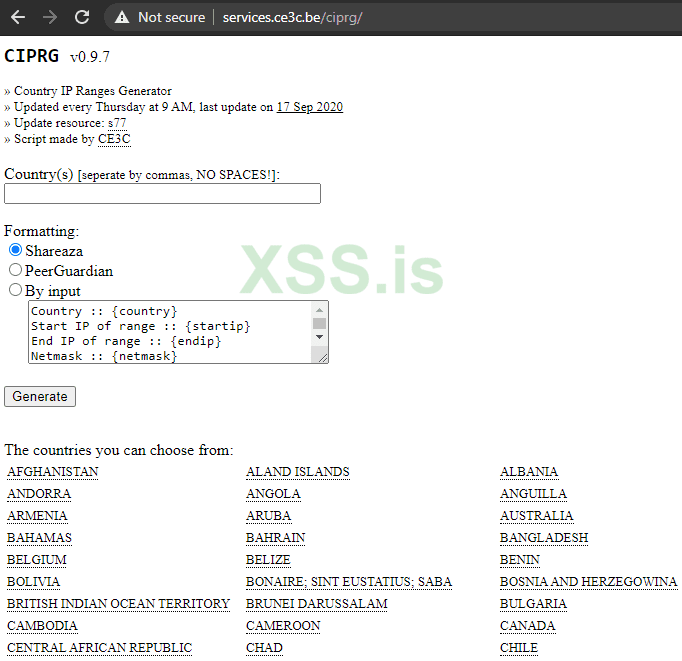Select ALBANIA country

pos(529,472)
